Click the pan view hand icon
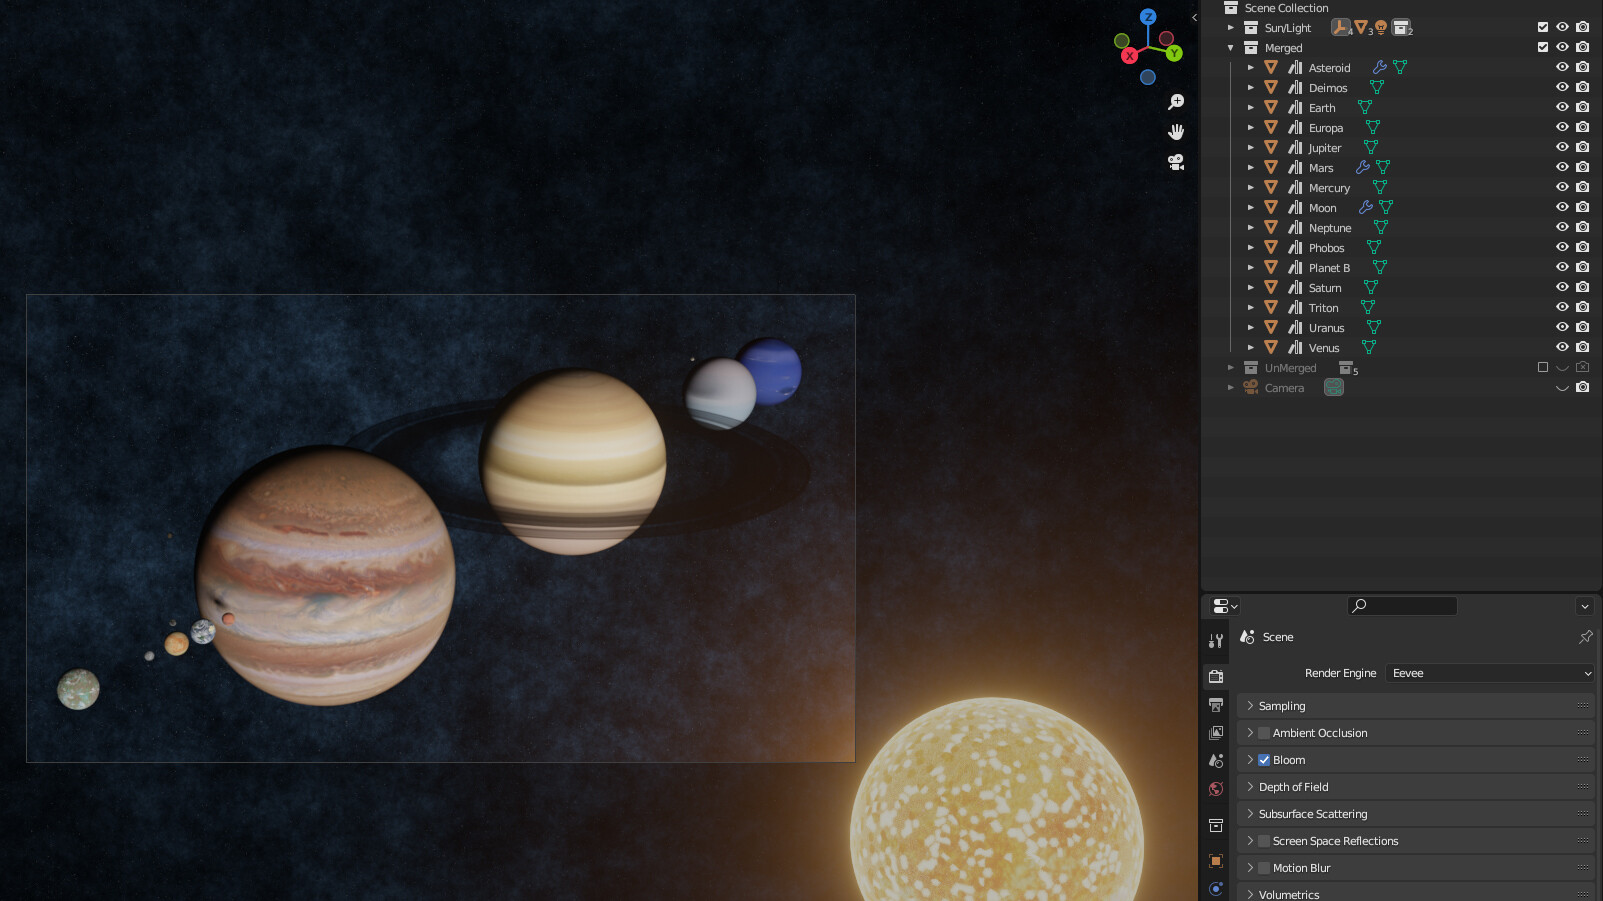 pyautogui.click(x=1176, y=132)
